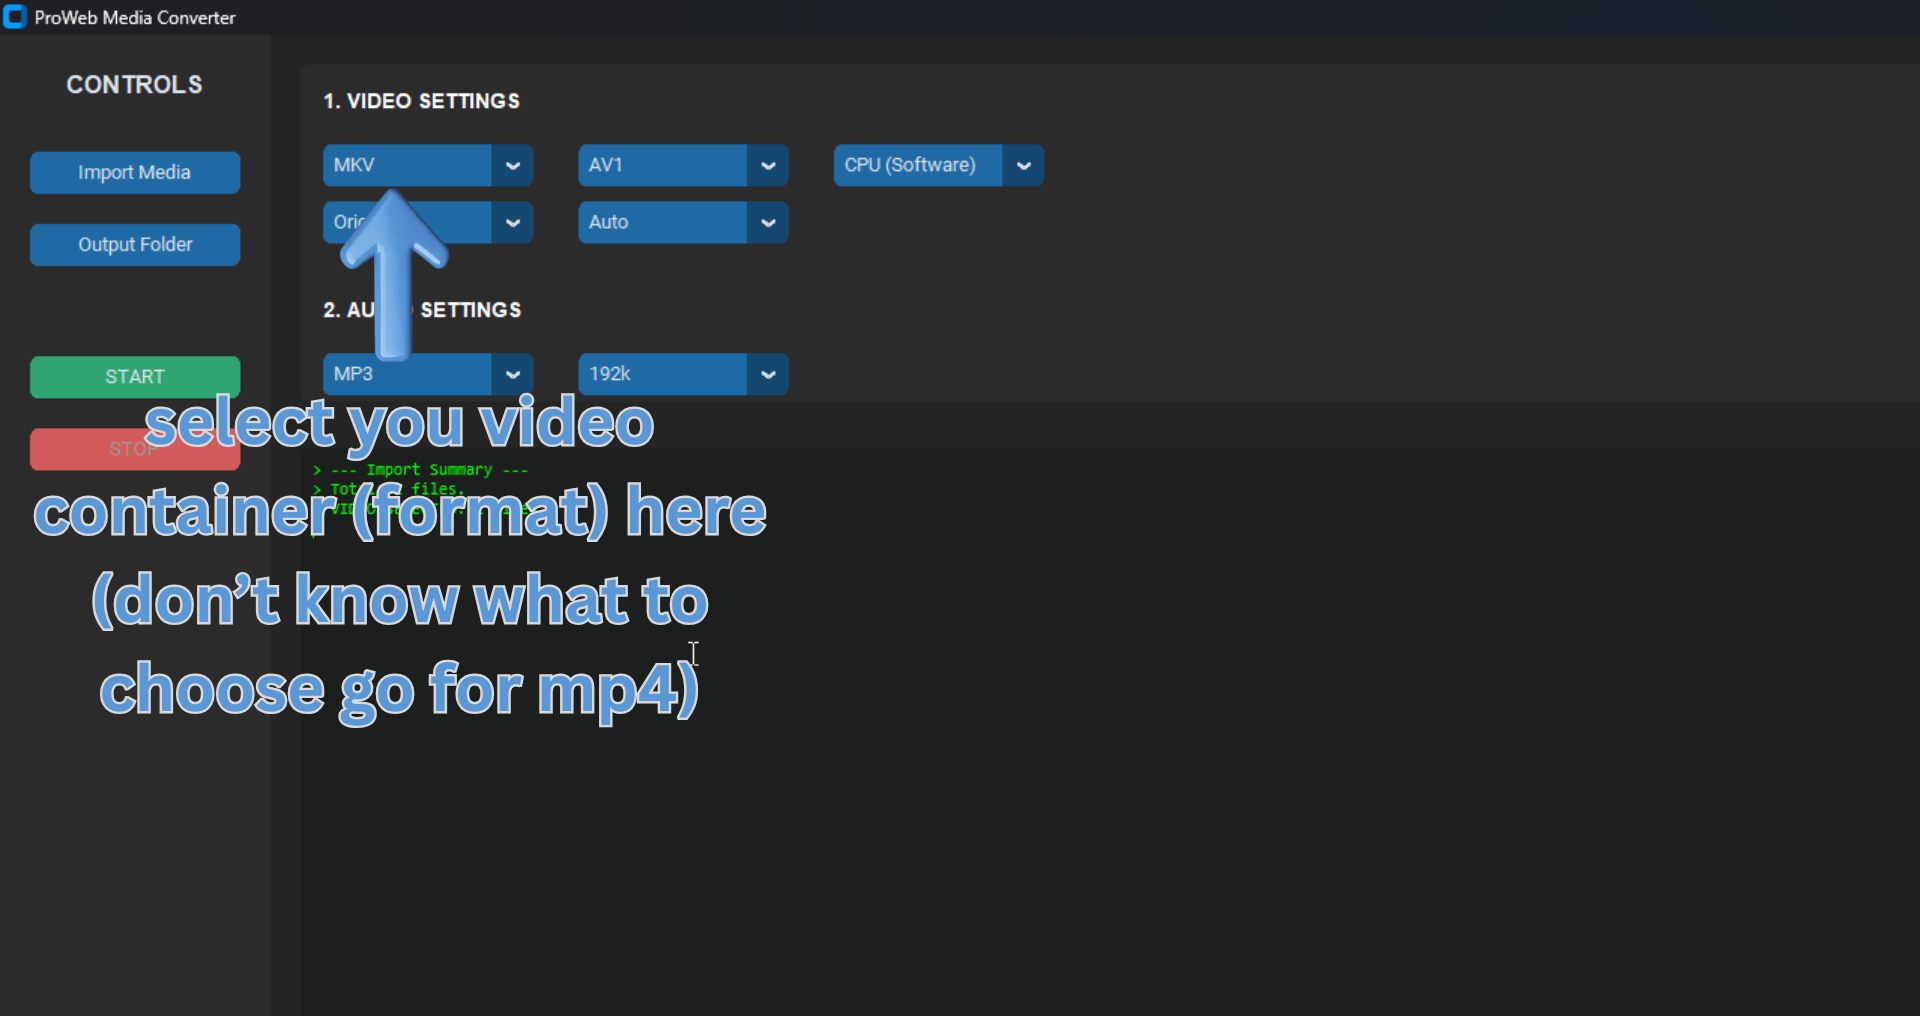
Task: Click the Import Media button
Action: coord(134,172)
